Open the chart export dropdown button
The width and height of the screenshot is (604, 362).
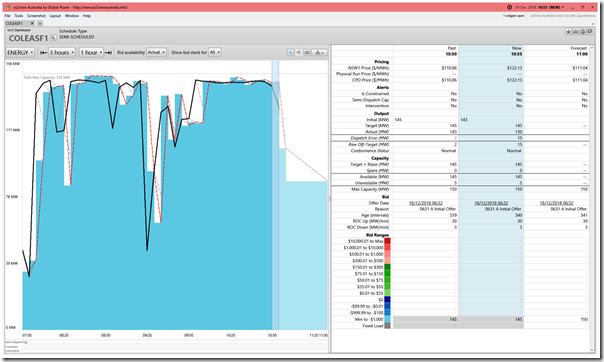click(x=319, y=52)
